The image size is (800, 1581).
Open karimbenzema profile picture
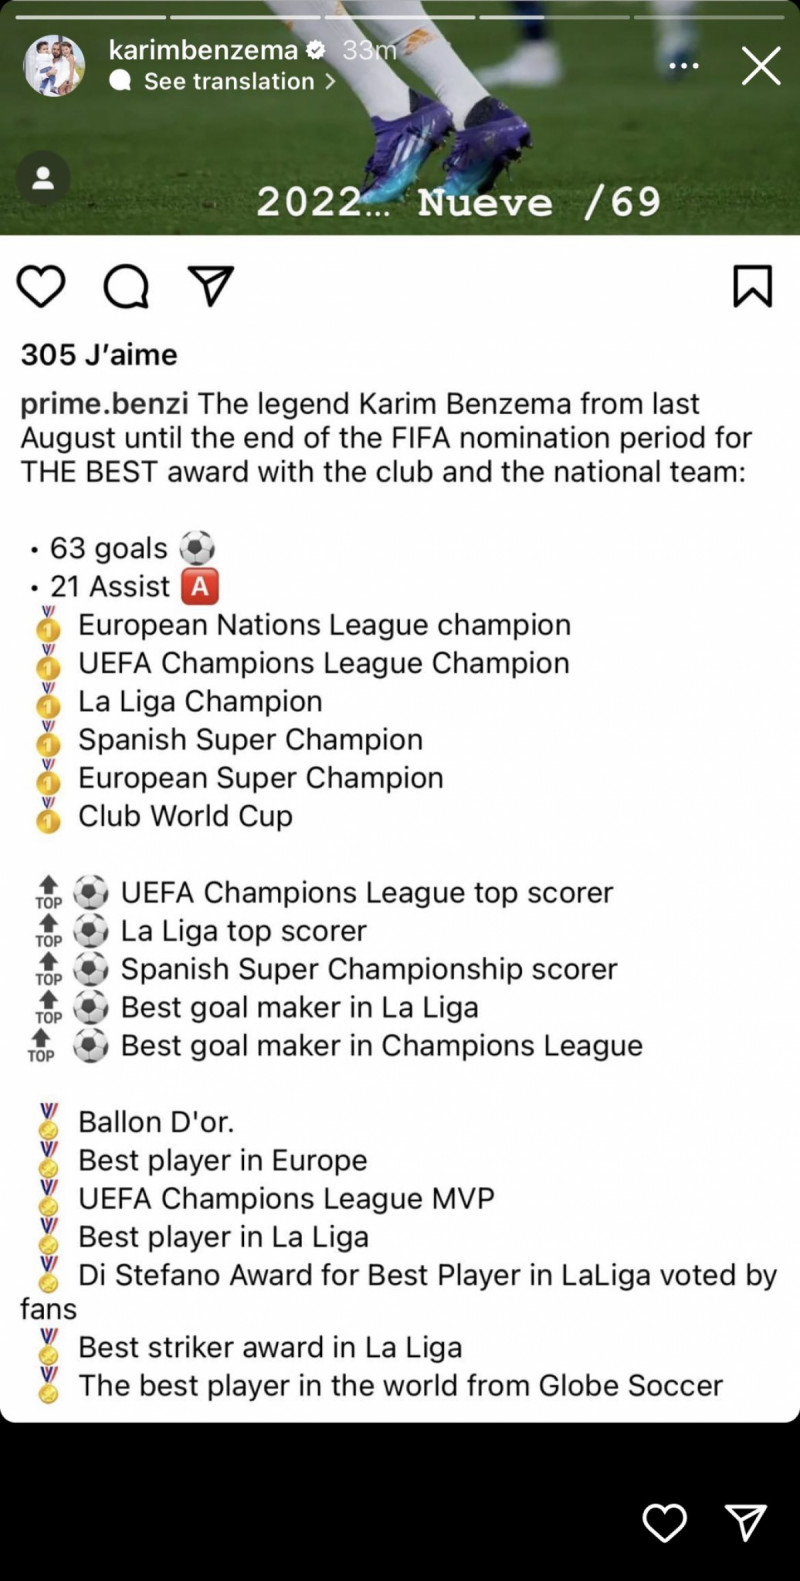[x=54, y=66]
